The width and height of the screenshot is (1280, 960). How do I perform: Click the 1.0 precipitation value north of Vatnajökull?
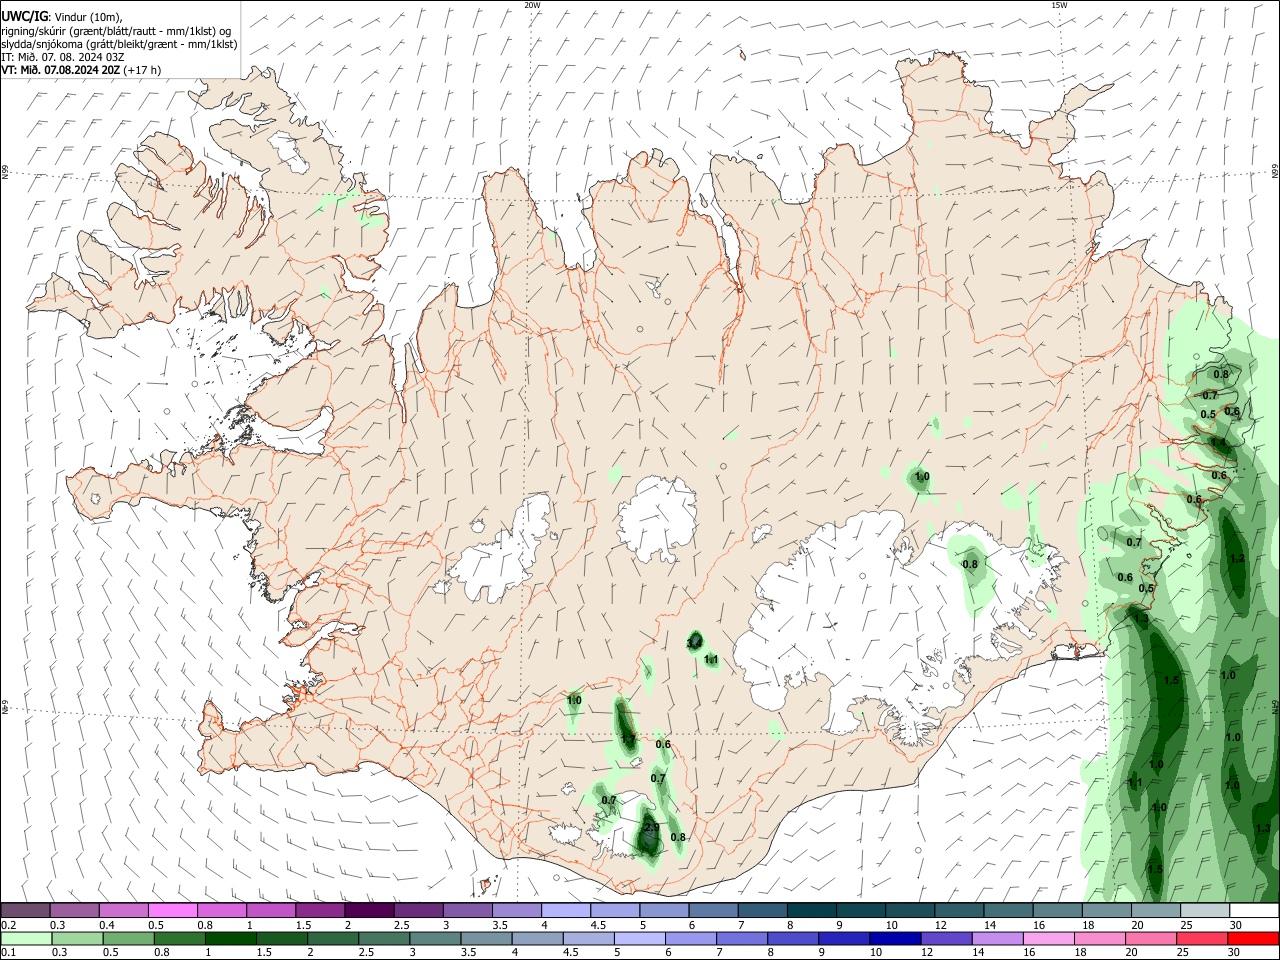[922, 477]
